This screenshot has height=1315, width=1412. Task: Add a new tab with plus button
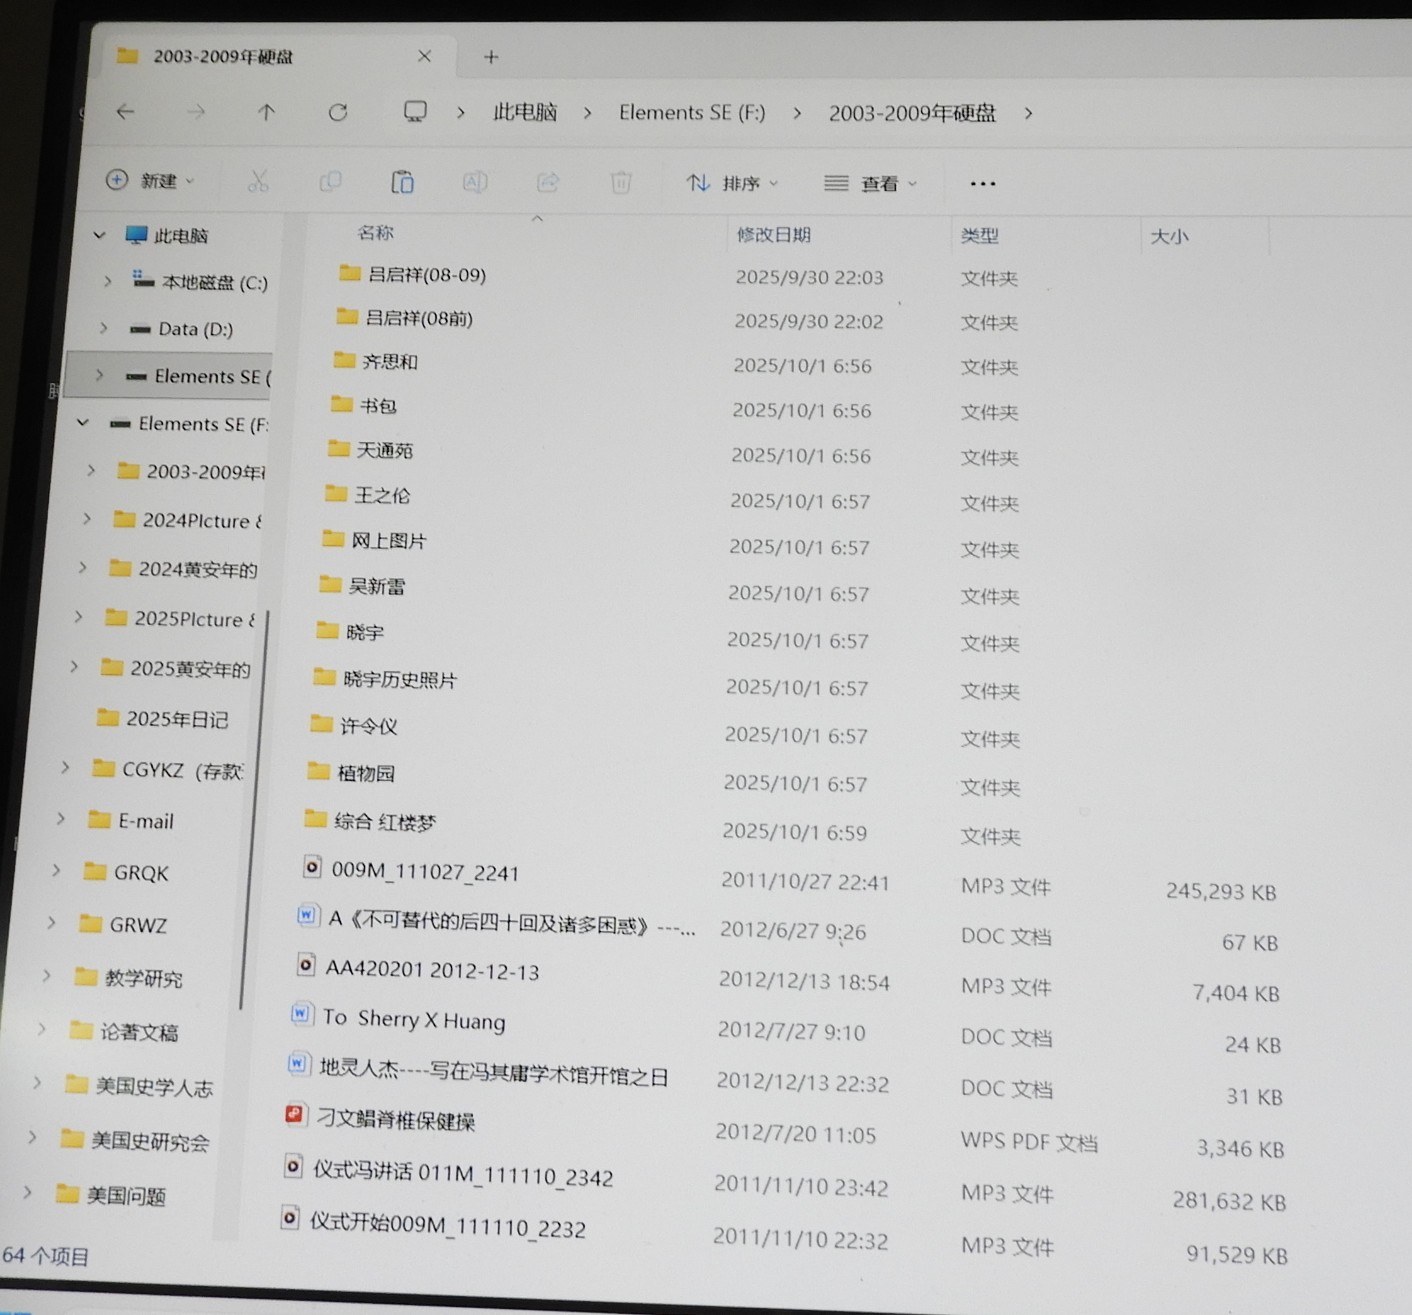[x=491, y=57]
